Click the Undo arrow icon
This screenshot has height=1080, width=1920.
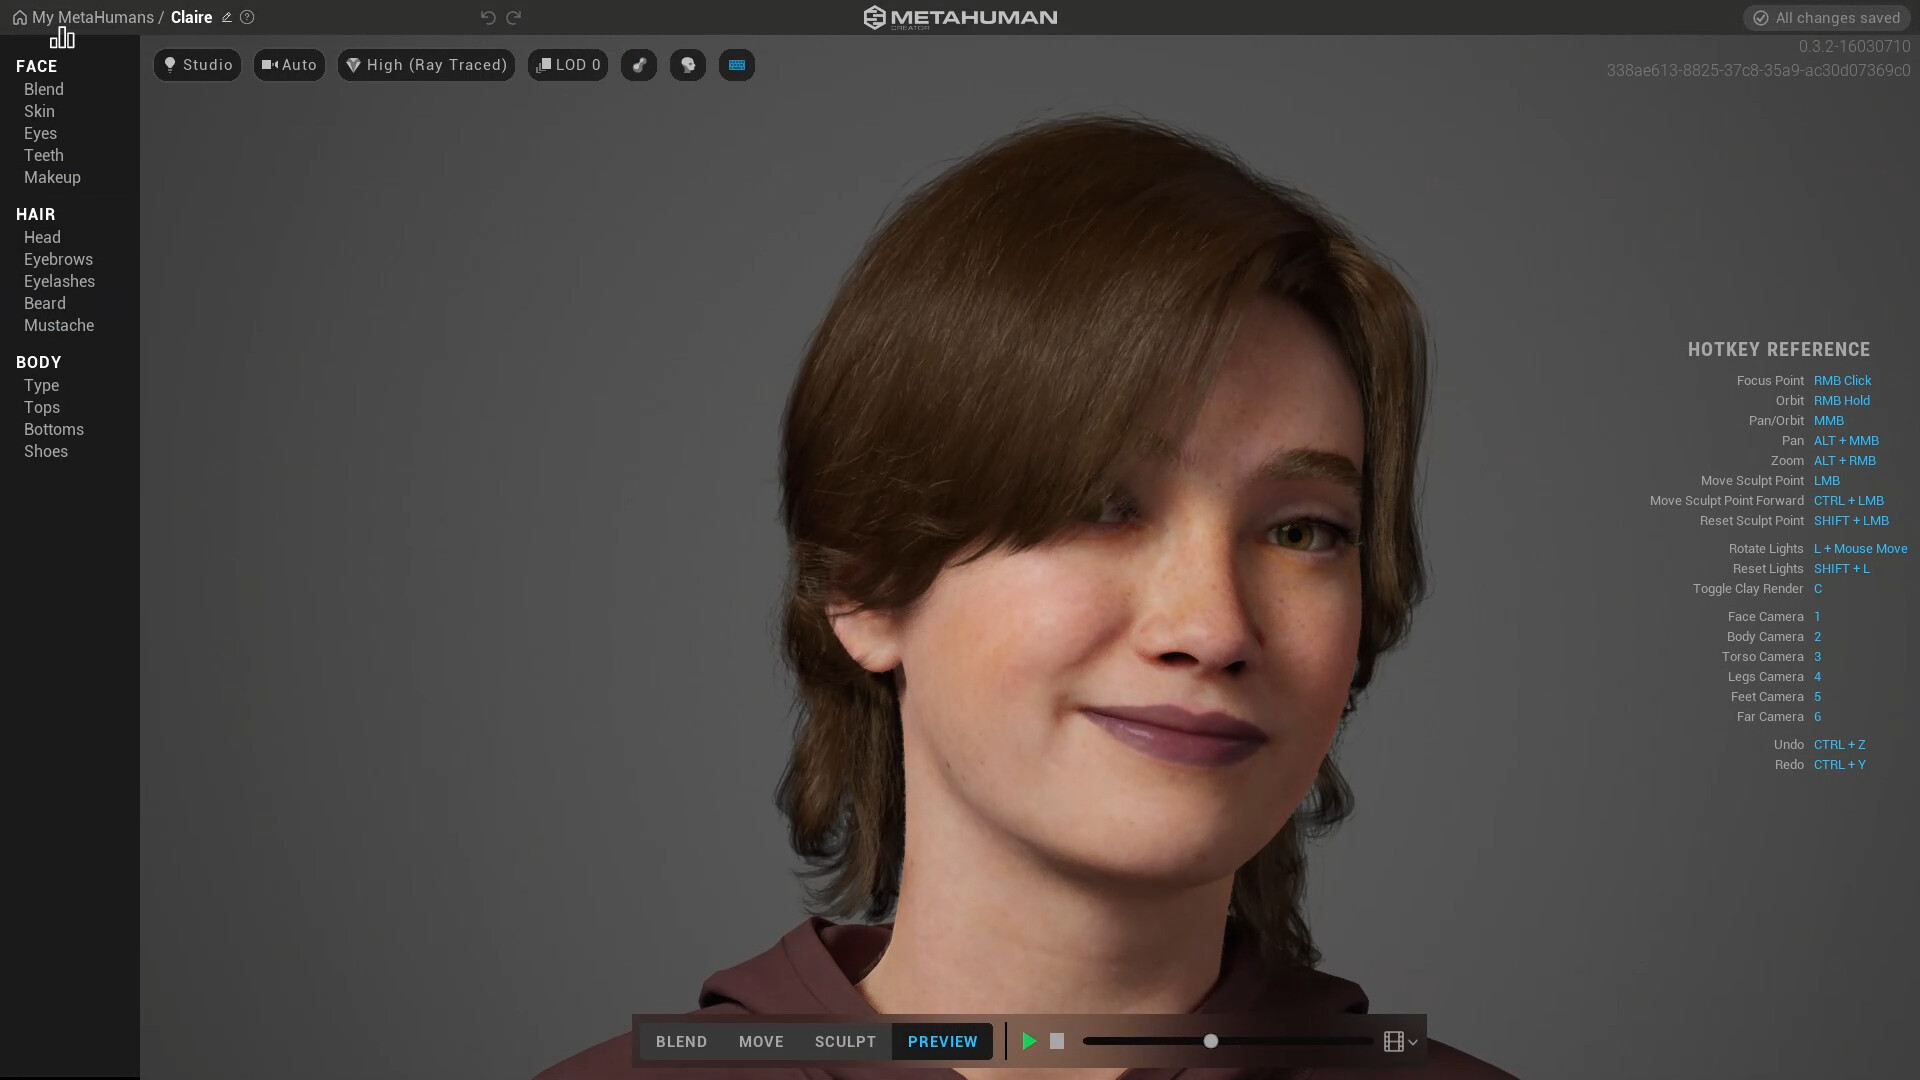(487, 17)
